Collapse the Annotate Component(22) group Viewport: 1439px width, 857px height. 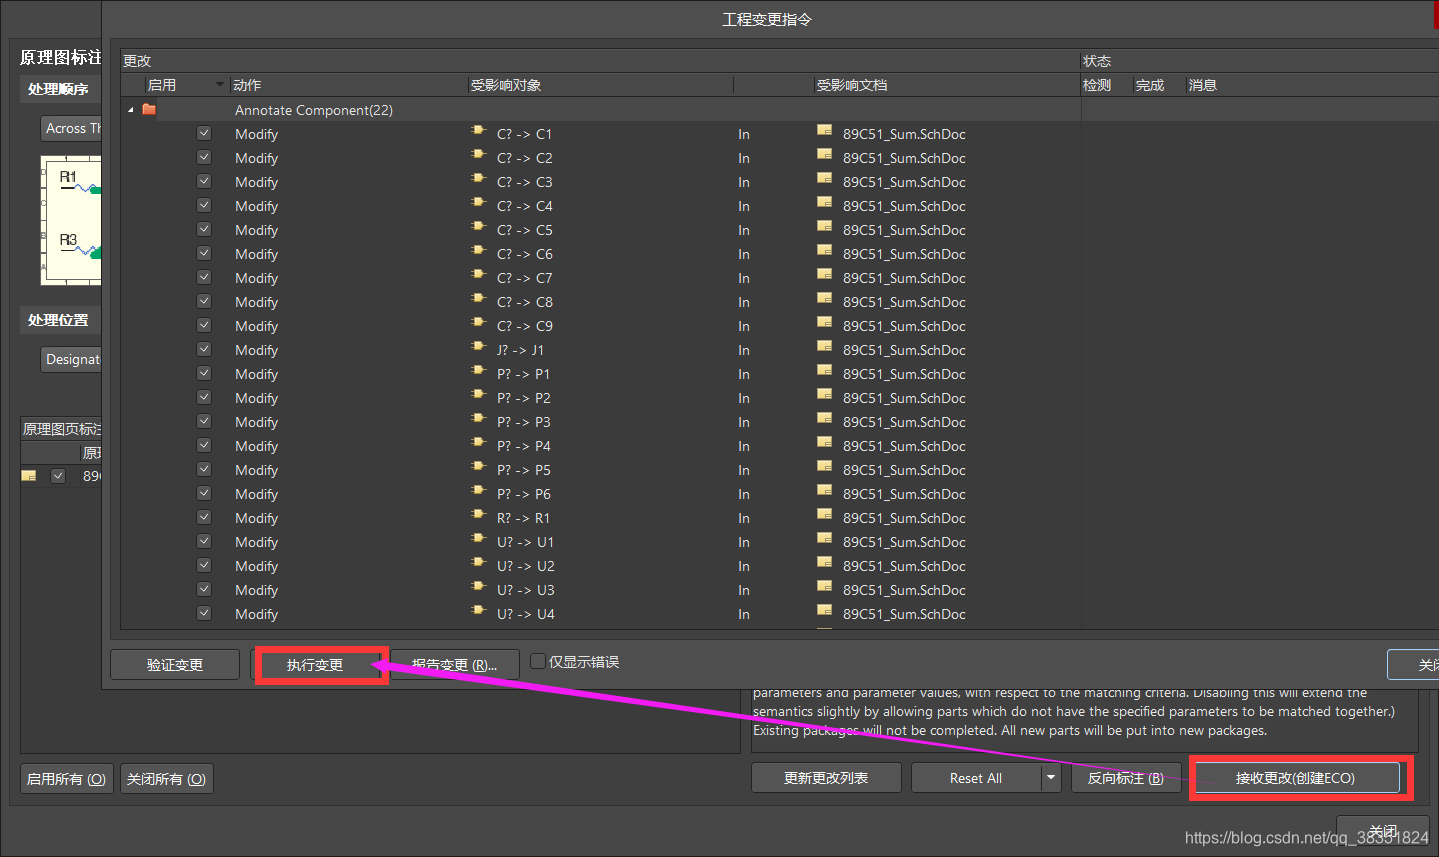tap(131, 110)
